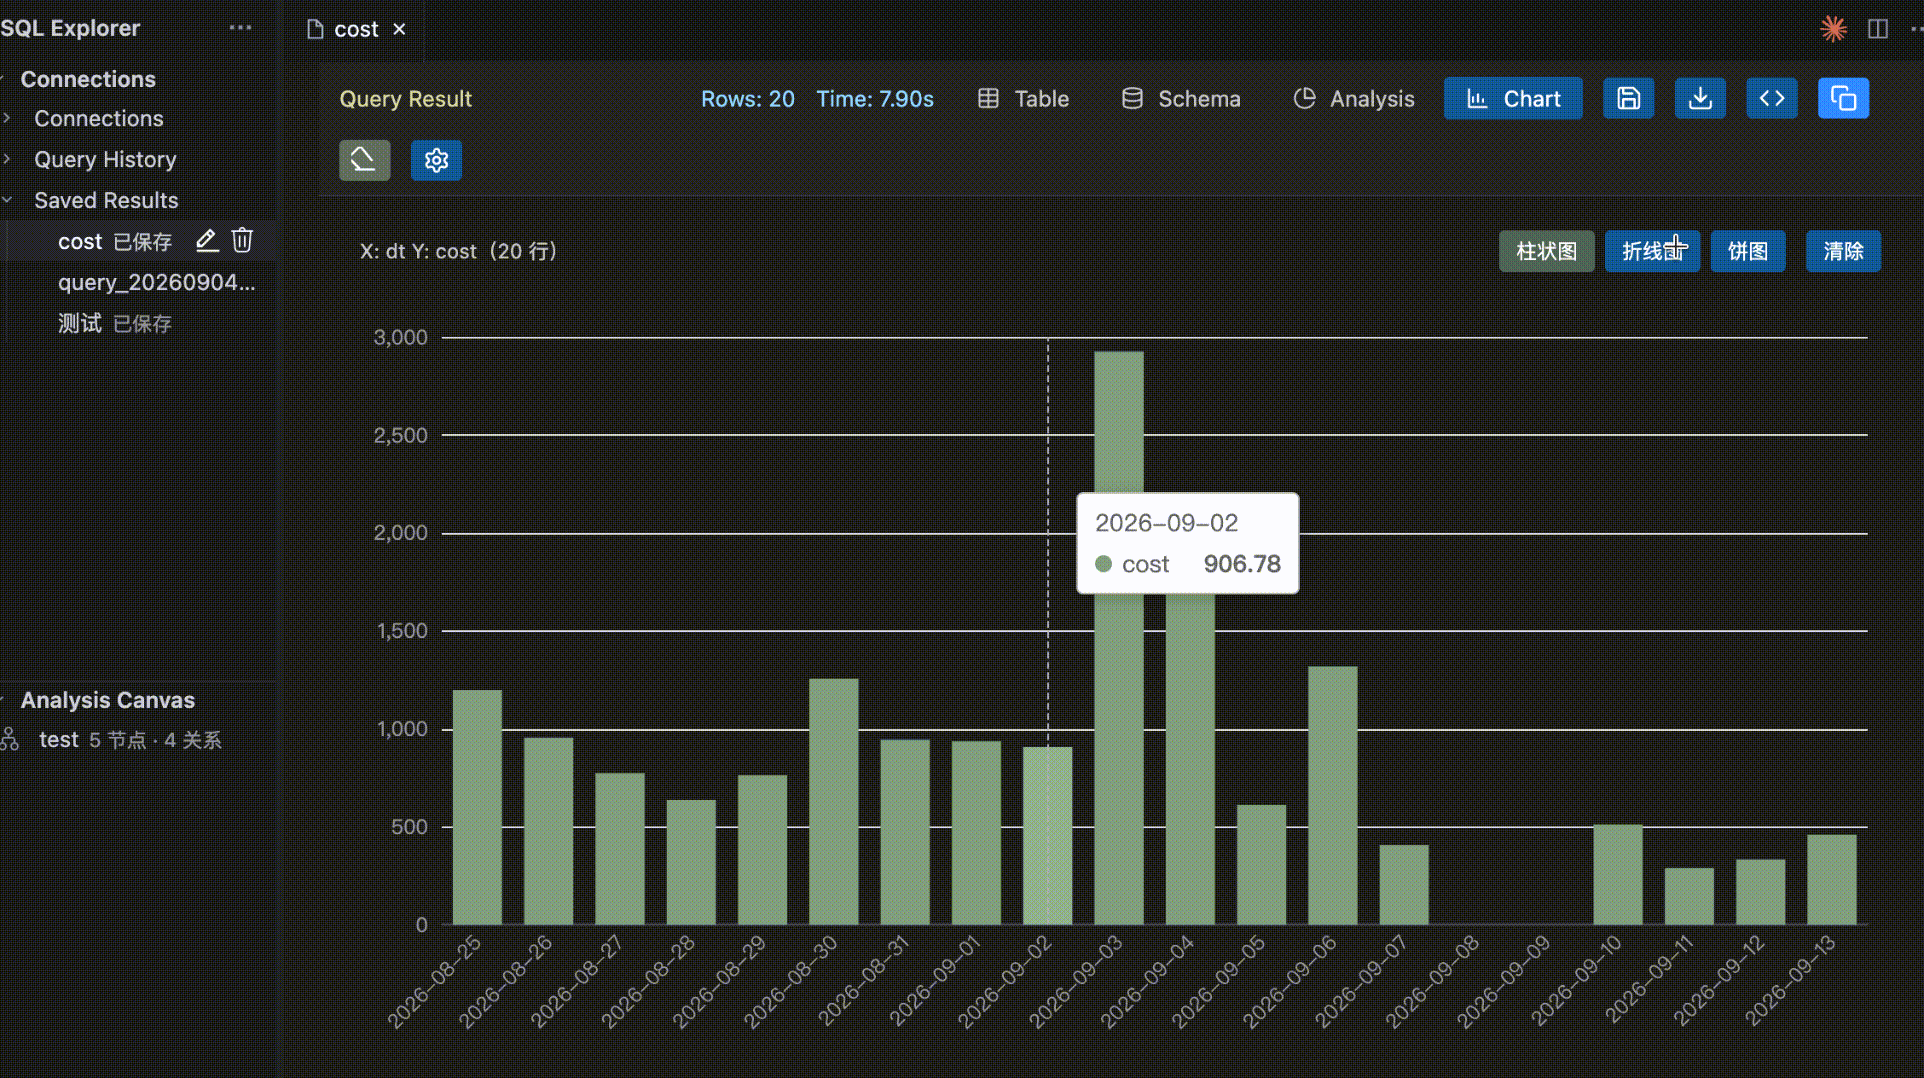Select the saved result named cost
Image resolution: width=1924 pixels, height=1078 pixels.
tap(80, 241)
